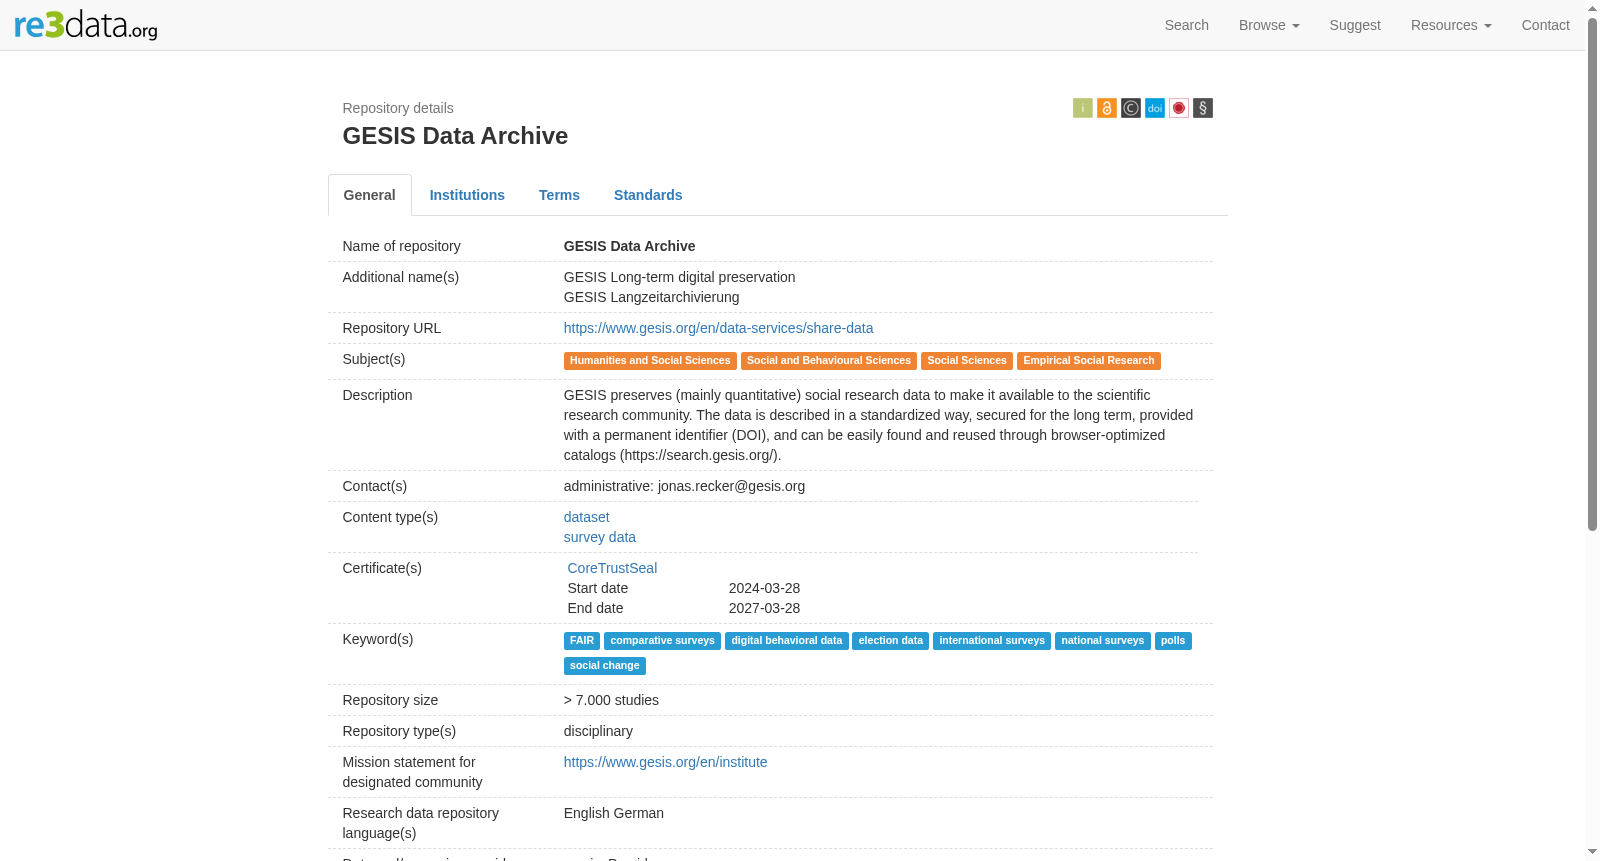
Task: Switch to the Institutions tab
Action: tap(467, 195)
